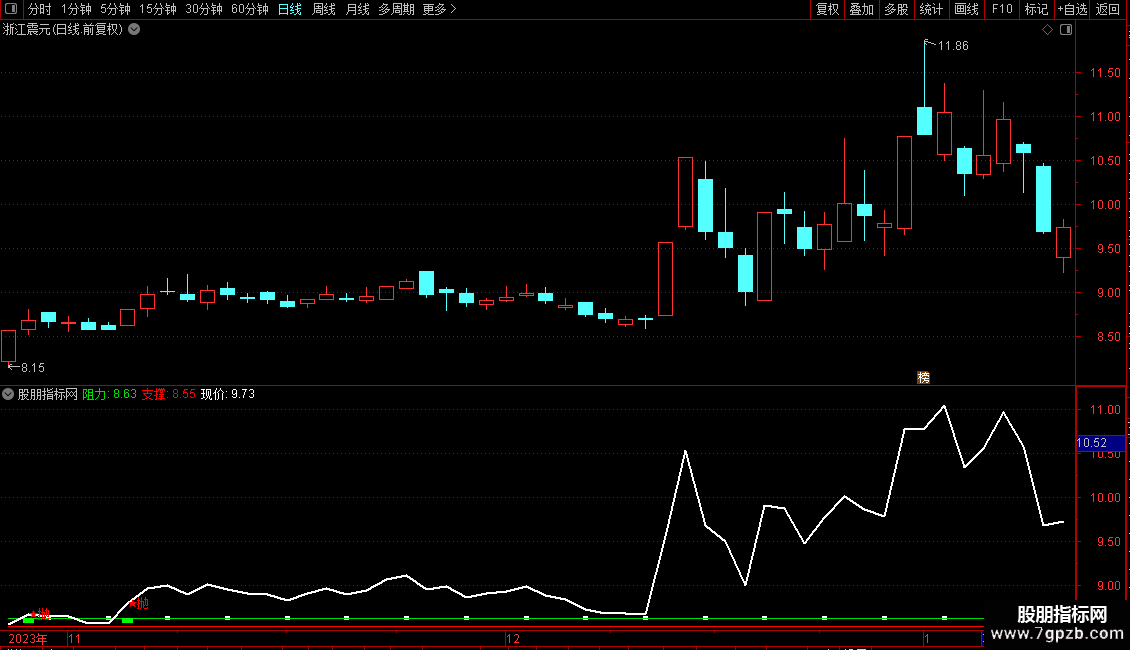Click the 现价: 9.73 current price value
This screenshot has width=1130, height=650.
point(228,394)
